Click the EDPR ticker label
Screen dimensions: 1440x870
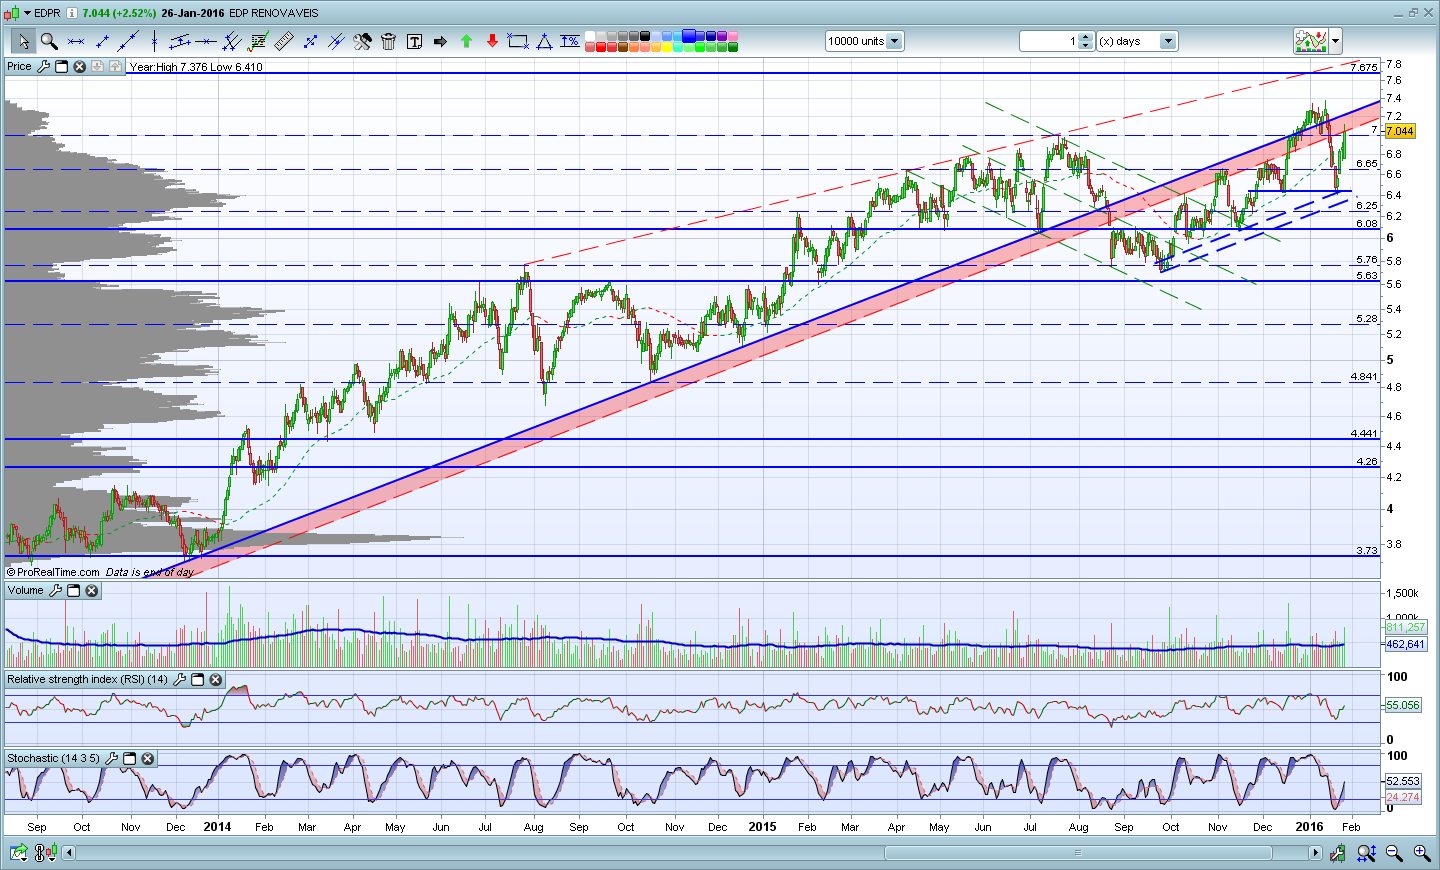(47, 13)
